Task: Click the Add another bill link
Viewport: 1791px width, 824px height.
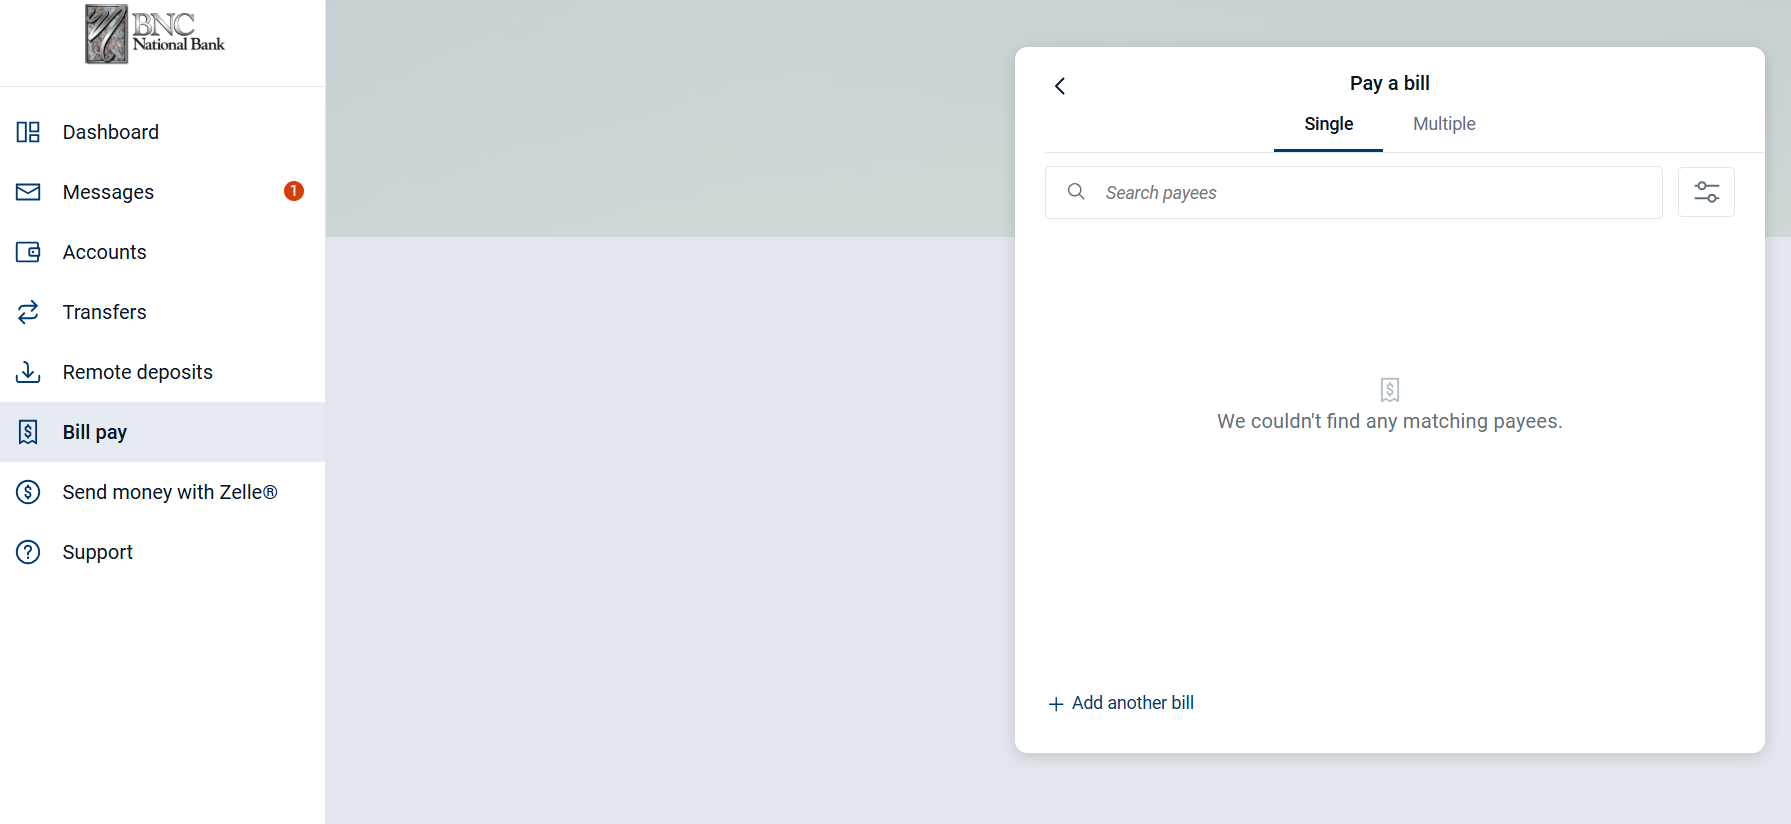Action: (1132, 703)
